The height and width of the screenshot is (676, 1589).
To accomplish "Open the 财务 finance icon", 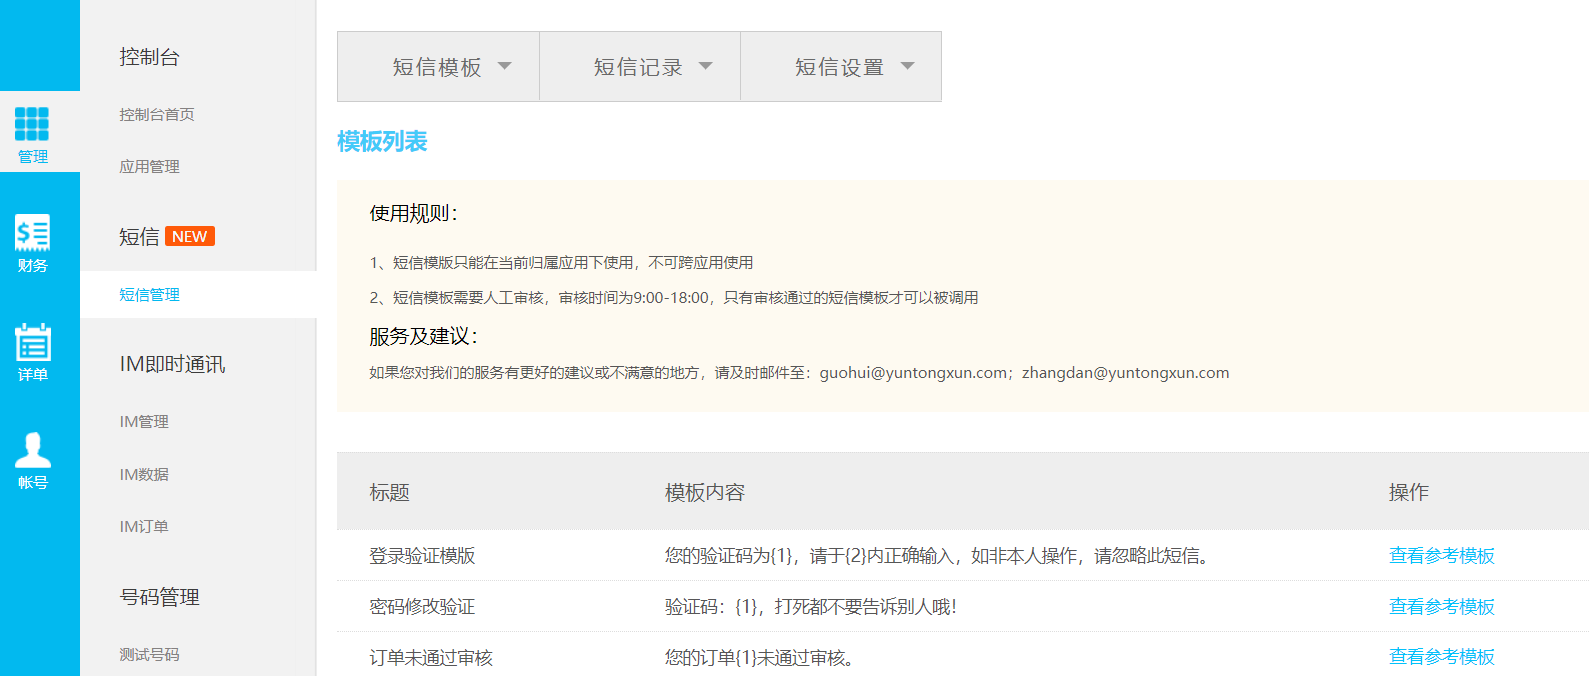I will click(x=32, y=234).
